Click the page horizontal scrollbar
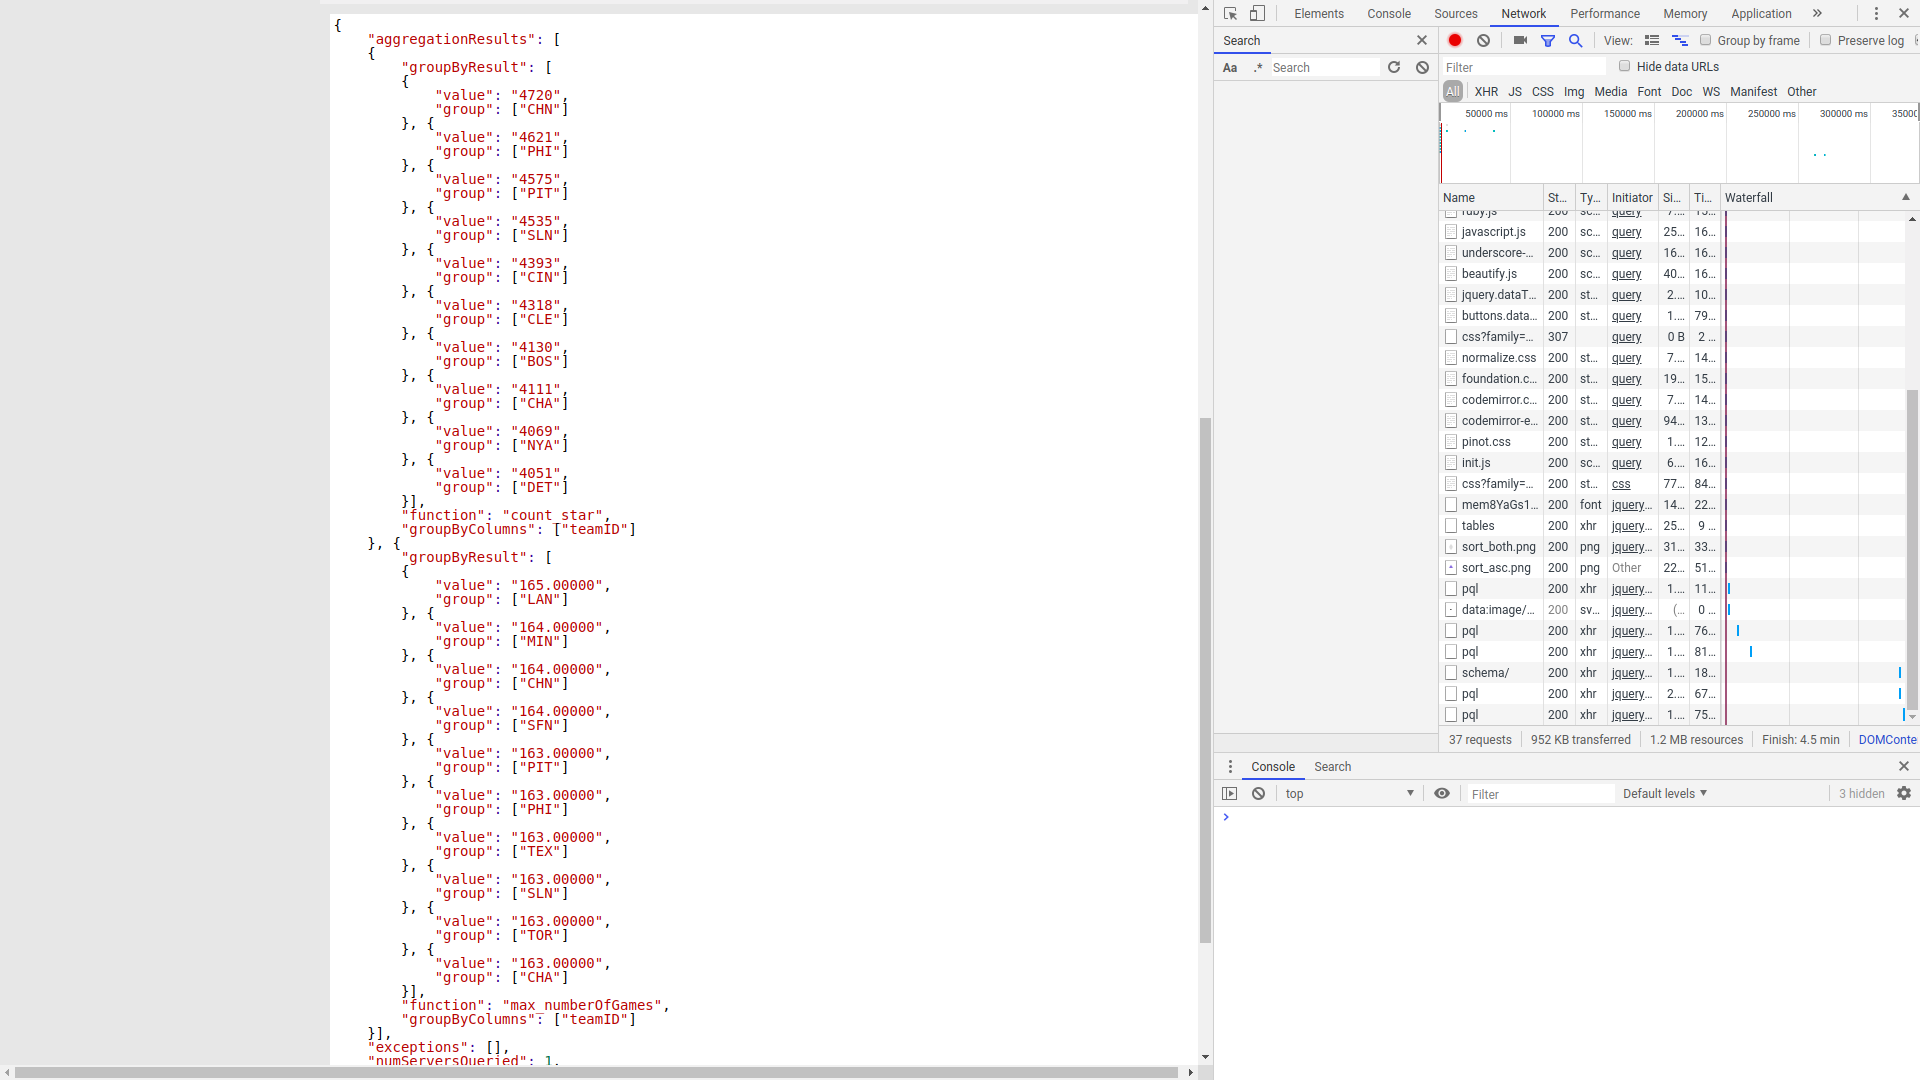 (596, 1072)
